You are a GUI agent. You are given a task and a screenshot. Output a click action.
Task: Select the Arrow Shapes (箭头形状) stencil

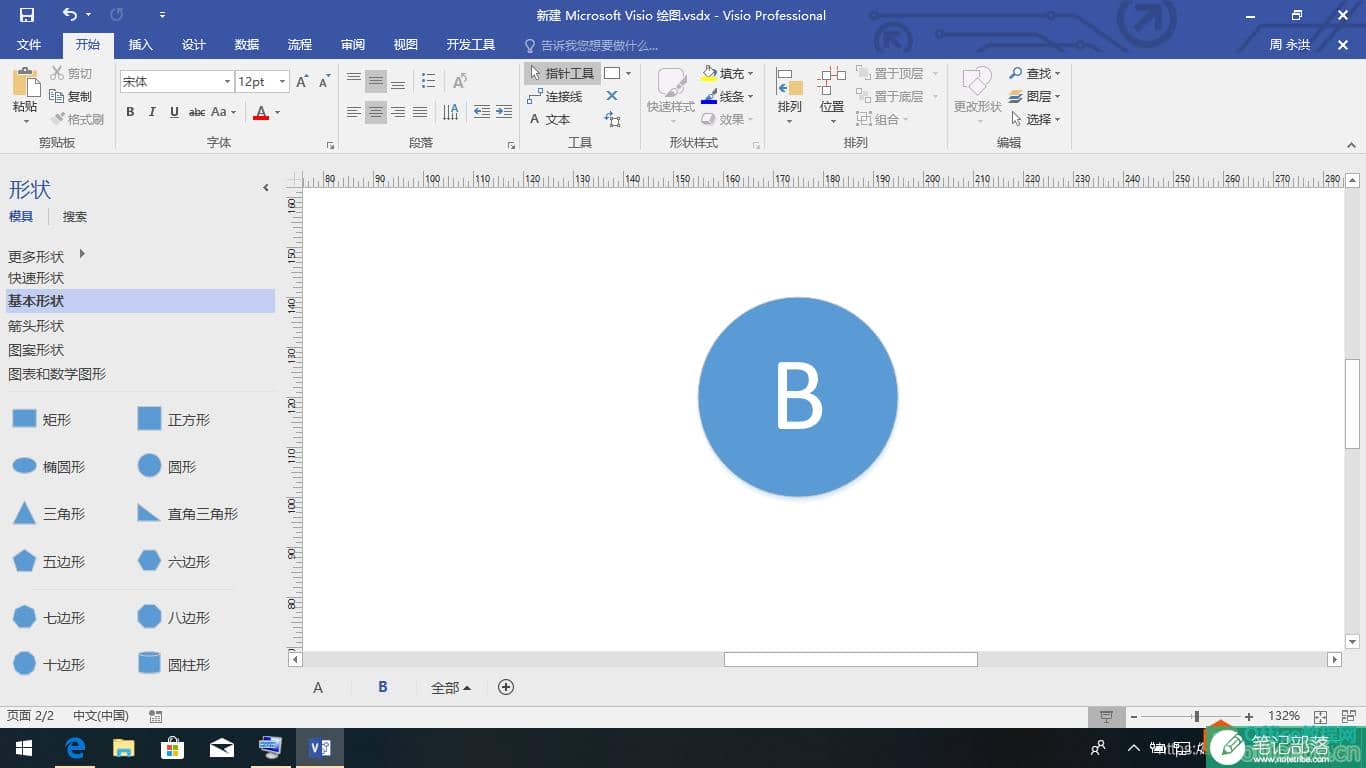36,326
